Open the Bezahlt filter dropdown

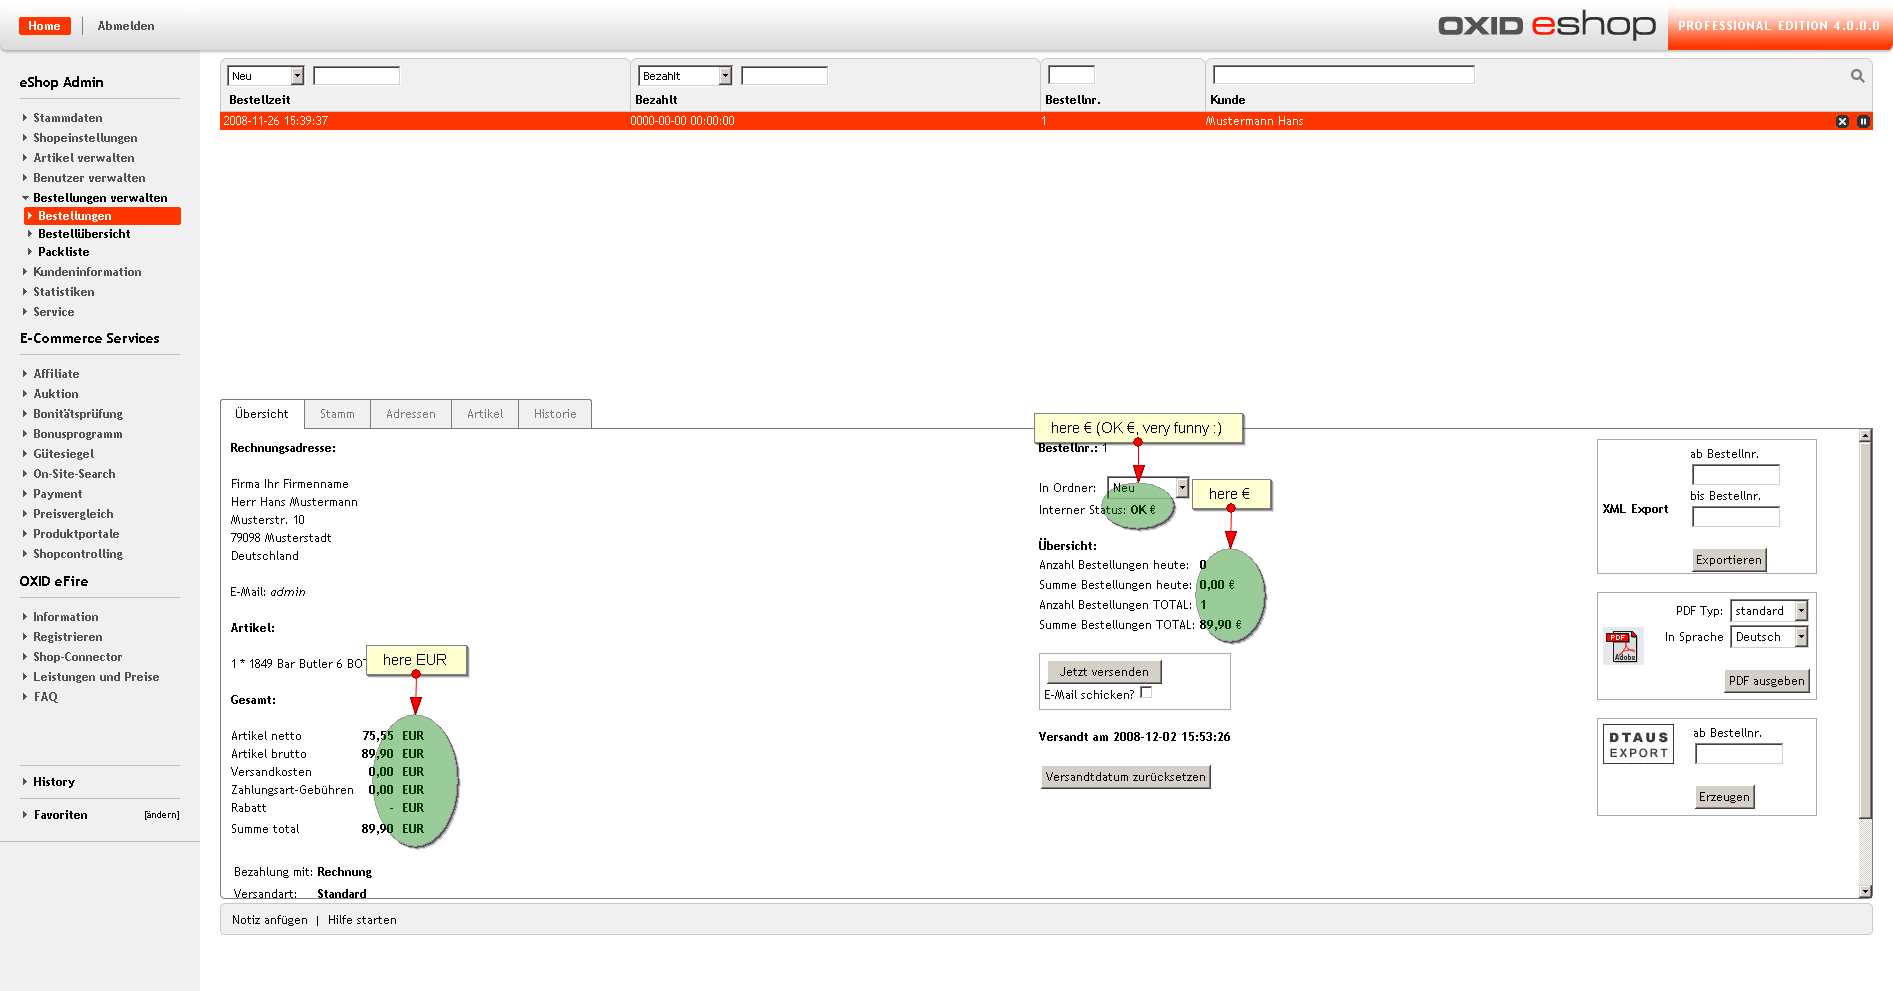[685, 76]
